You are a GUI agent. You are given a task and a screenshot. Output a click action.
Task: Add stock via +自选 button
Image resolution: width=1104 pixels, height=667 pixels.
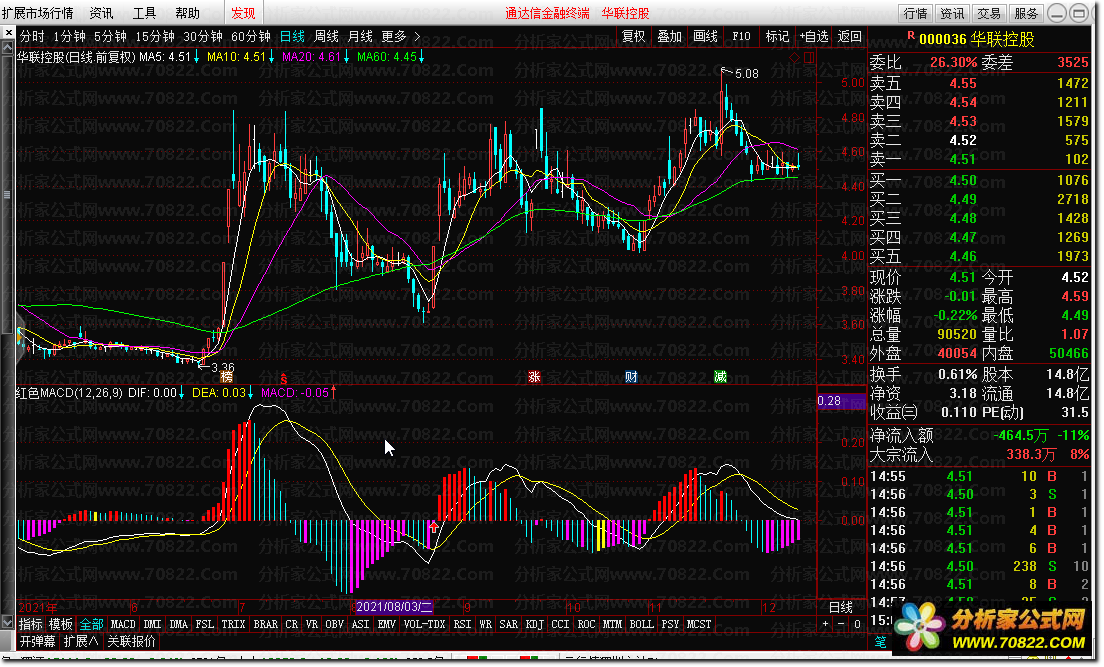point(814,37)
